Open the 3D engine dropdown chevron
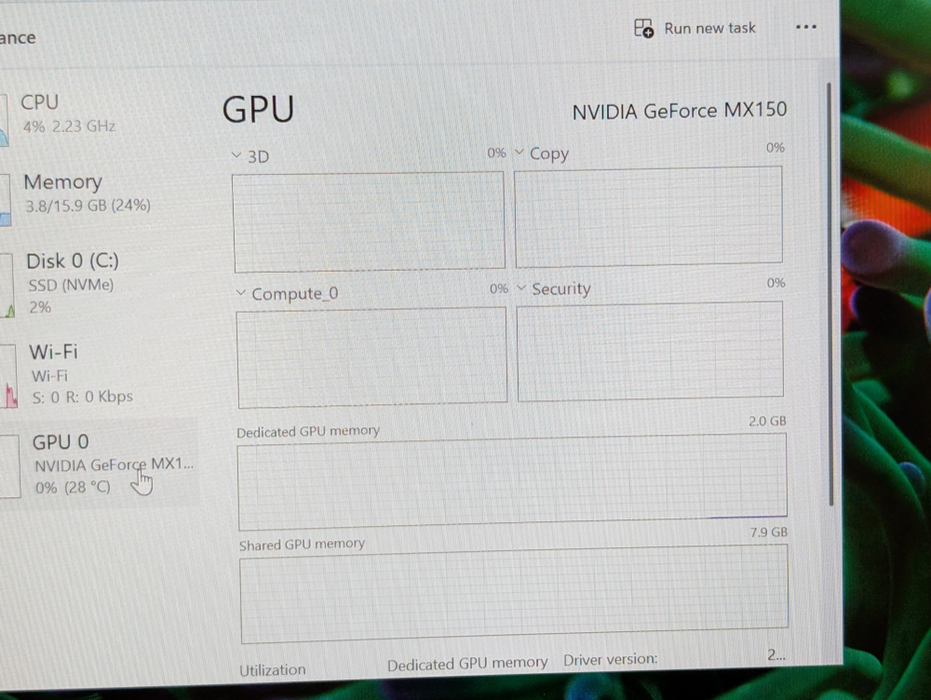This screenshot has width=931, height=700. pos(236,156)
